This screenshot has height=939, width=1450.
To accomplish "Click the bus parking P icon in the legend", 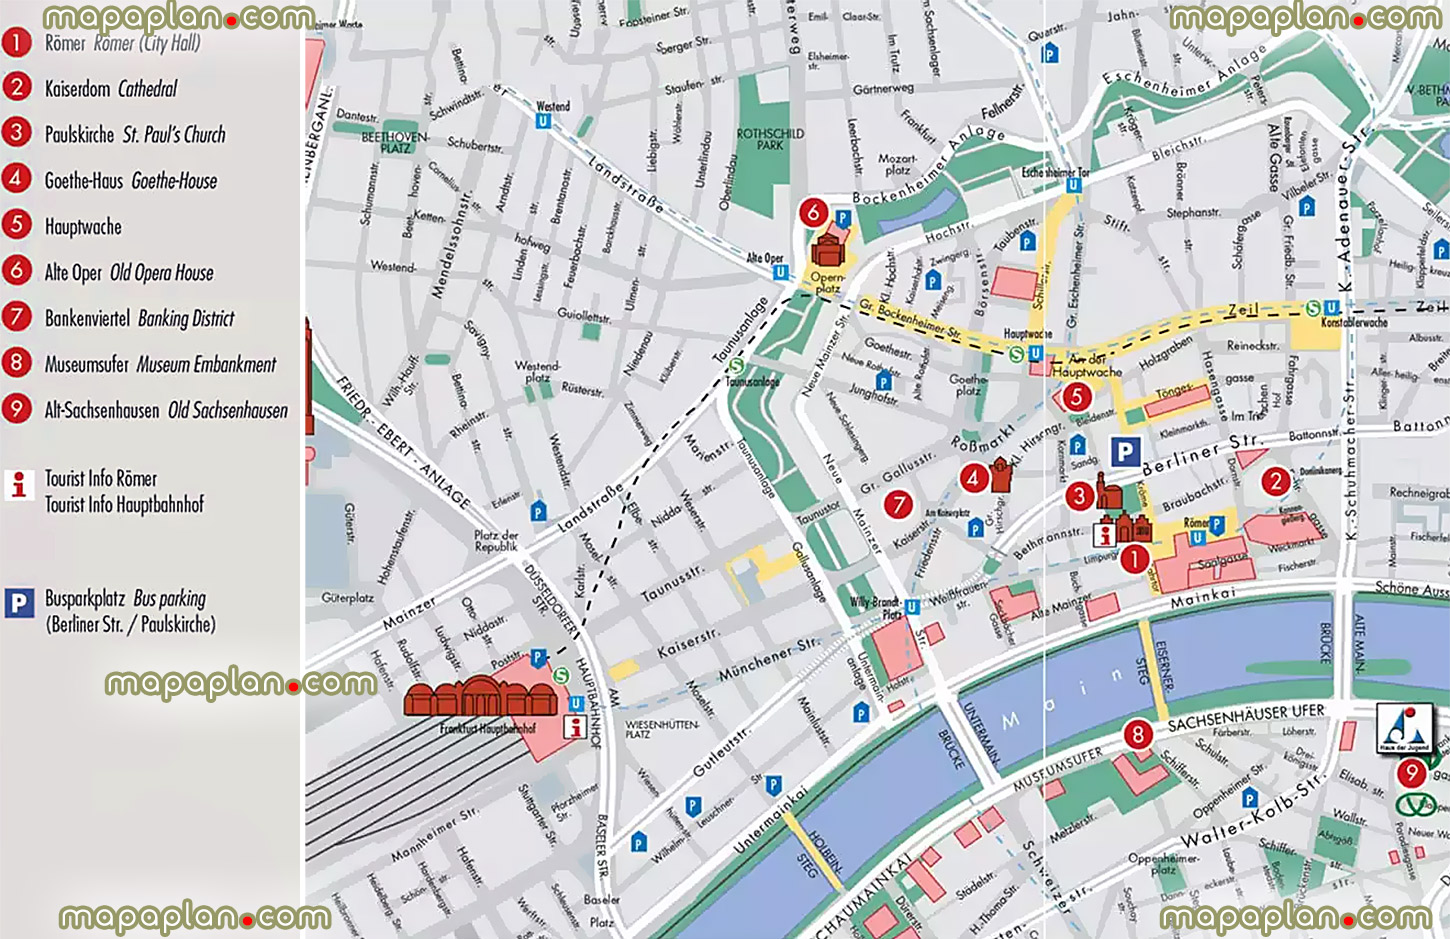I will [x=18, y=603].
